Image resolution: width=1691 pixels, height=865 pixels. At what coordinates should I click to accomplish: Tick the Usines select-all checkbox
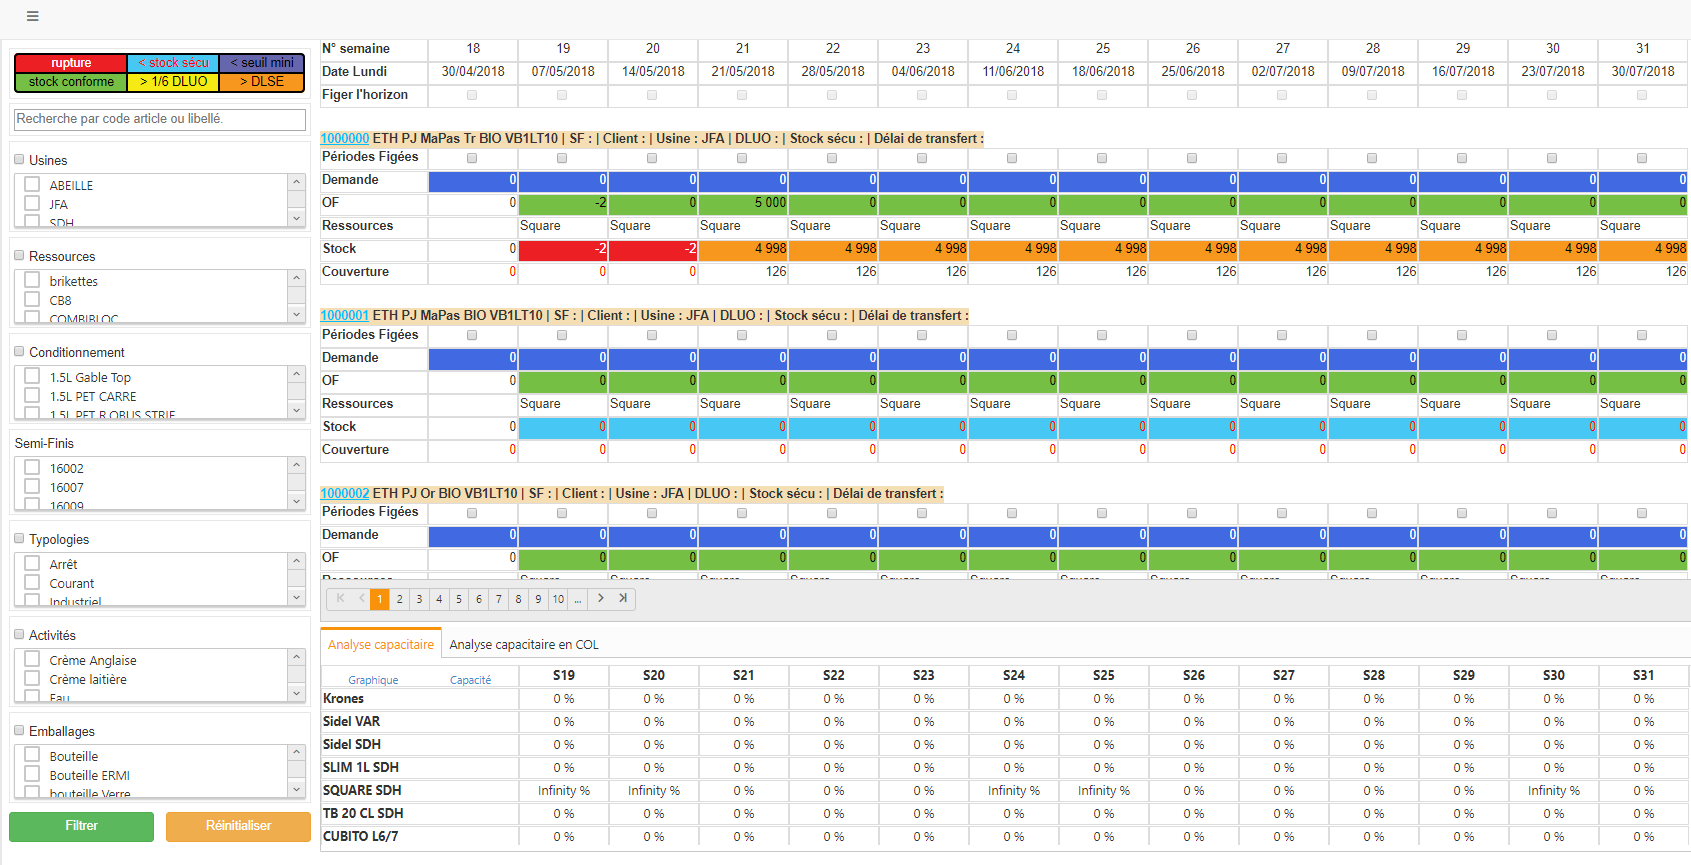[19, 159]
